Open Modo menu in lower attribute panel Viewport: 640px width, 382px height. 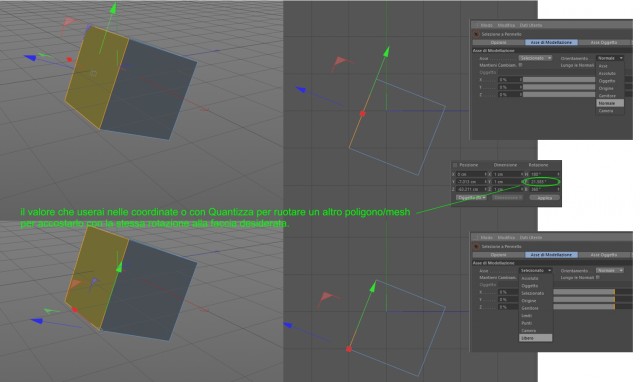click(487, 238)
